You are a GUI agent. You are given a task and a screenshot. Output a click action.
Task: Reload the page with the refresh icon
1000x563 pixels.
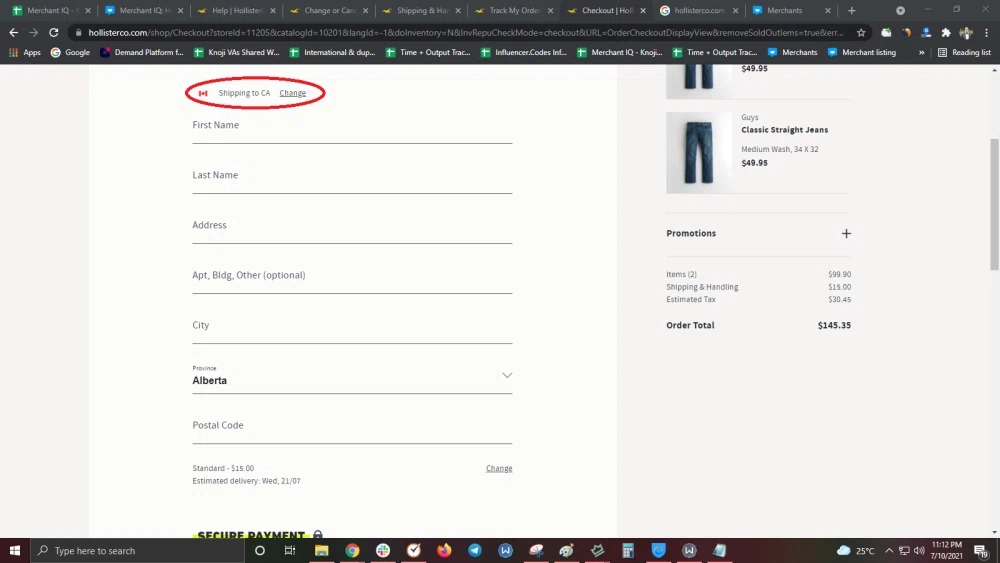coord(54,33)
